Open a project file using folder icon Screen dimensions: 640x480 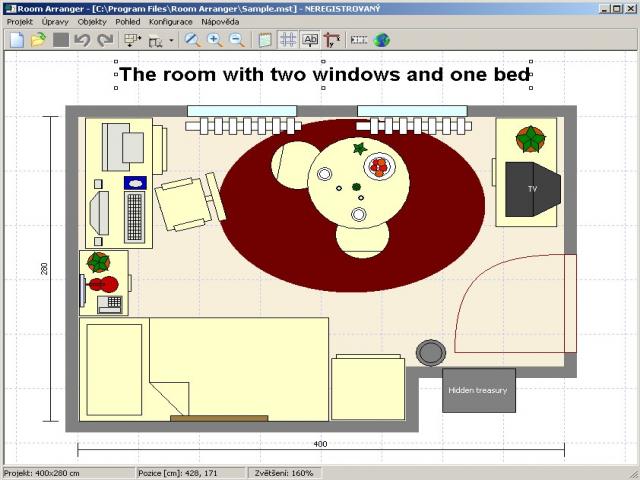coord(38,40)
